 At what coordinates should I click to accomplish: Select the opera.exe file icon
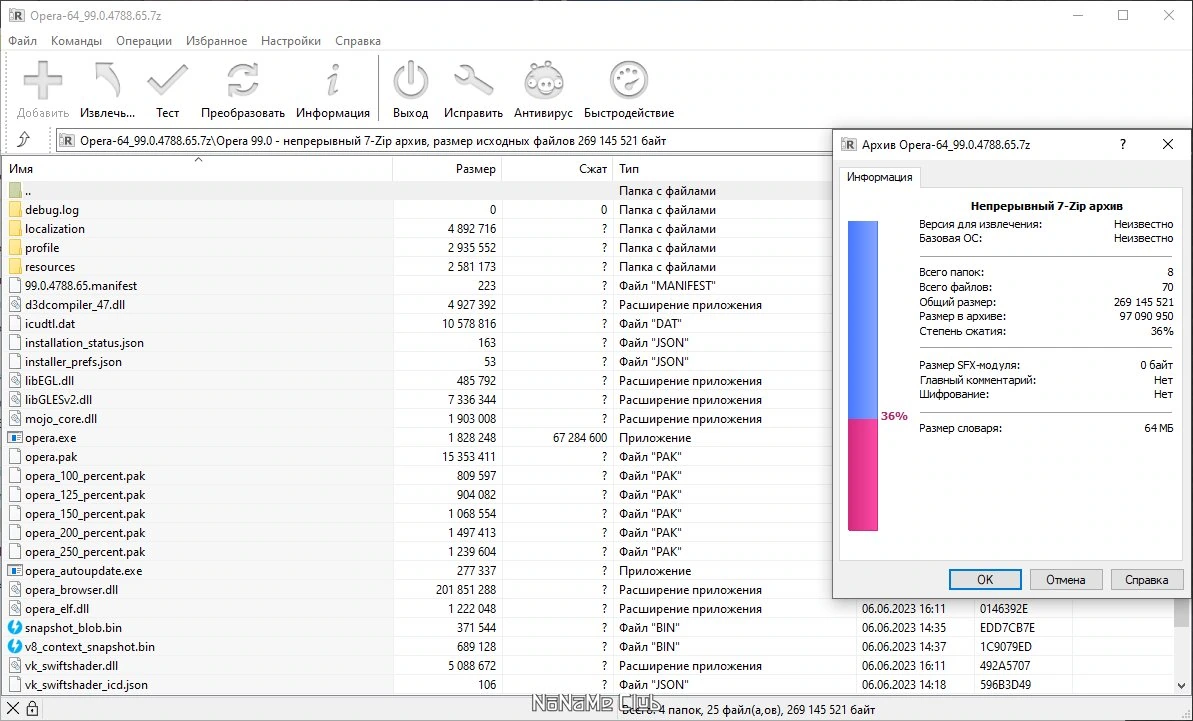pos(15,438)
